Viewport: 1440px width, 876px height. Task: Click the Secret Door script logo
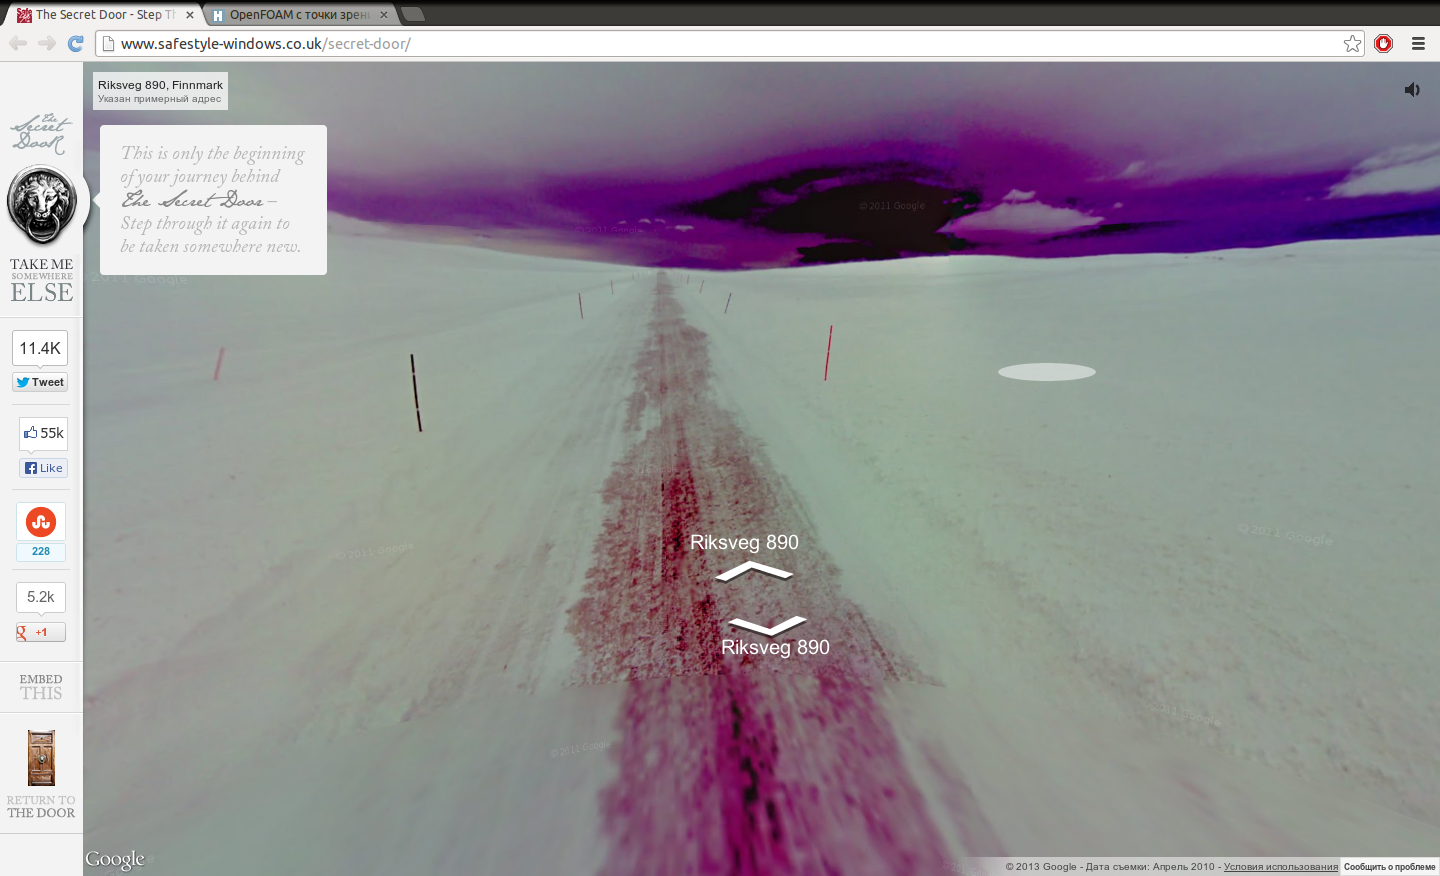(x=41, y=133)
